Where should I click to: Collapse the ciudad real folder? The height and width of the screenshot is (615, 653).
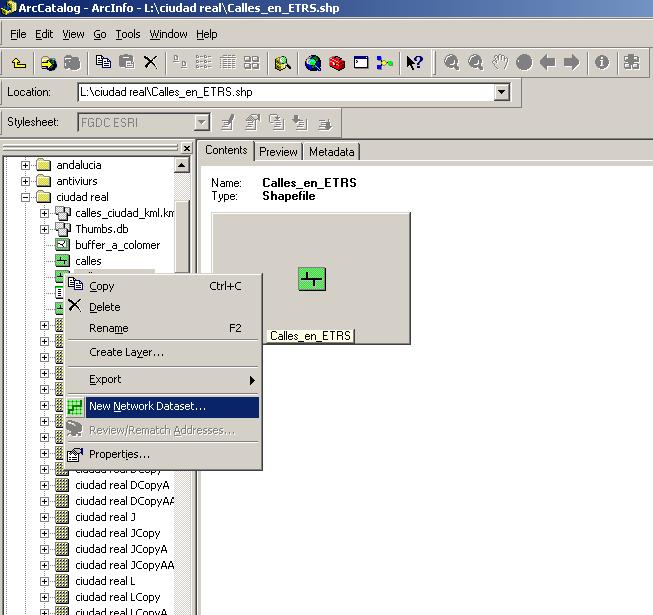25,197
